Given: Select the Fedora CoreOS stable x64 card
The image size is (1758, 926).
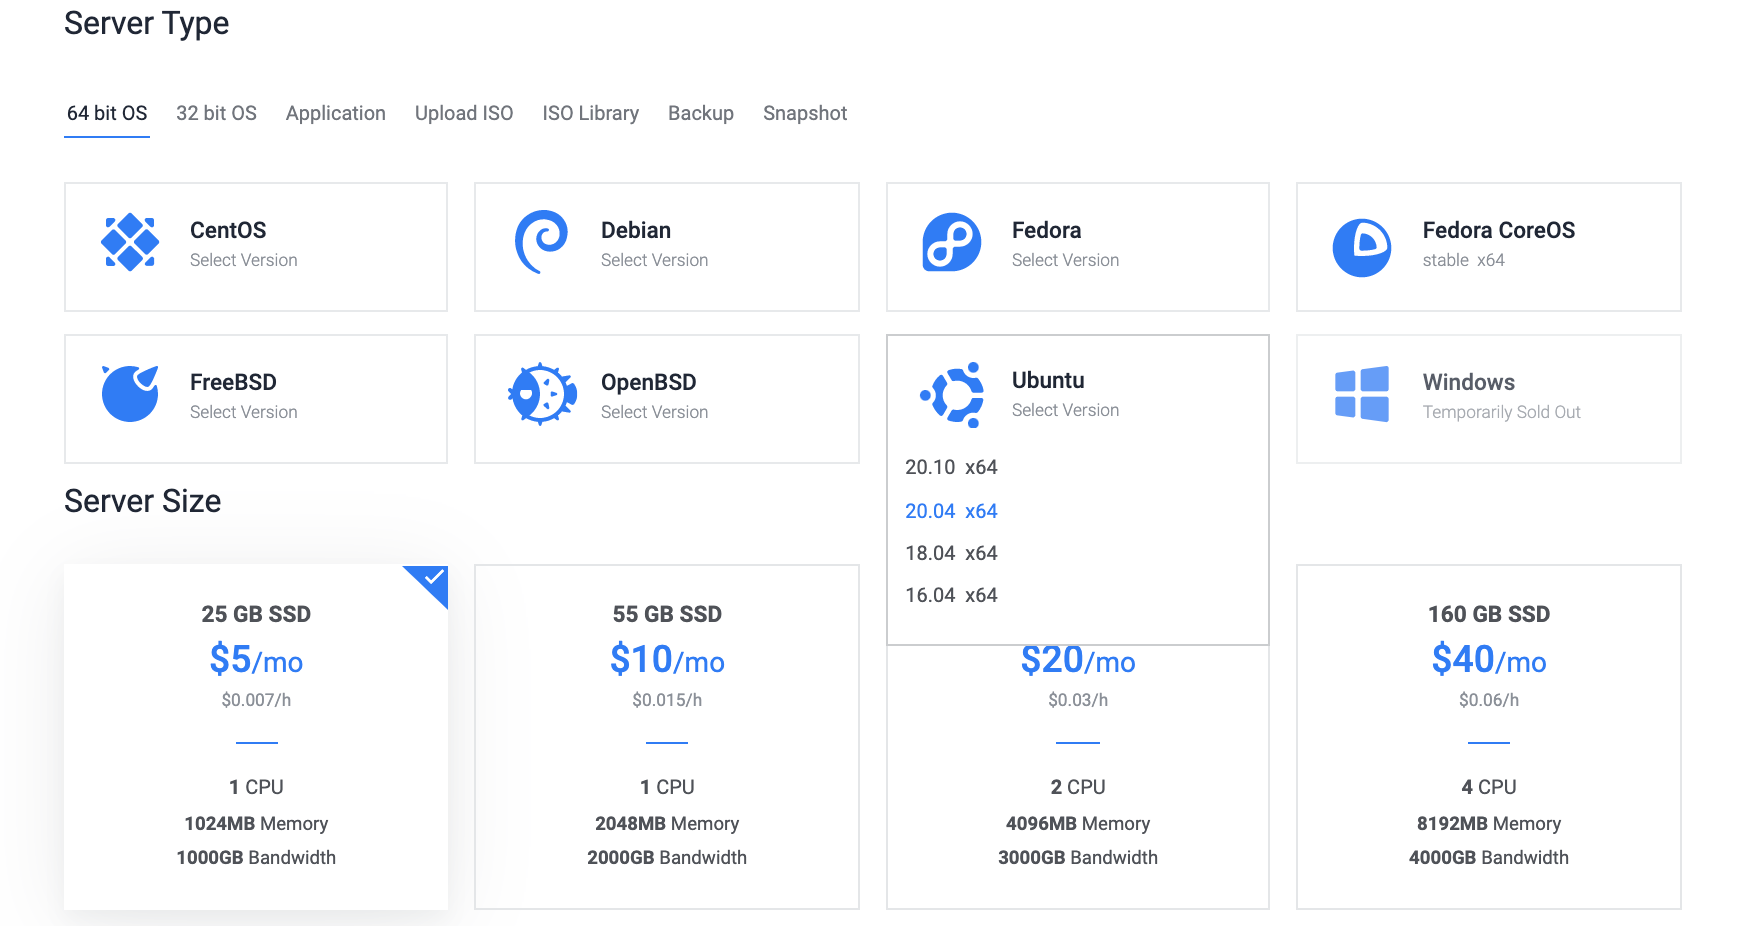Looking at the screenshot, I should click(1488, 247).
